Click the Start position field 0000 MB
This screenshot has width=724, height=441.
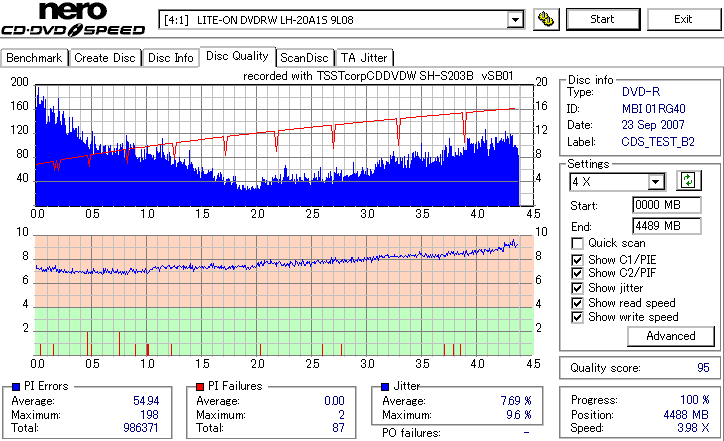tap(666, 205)
